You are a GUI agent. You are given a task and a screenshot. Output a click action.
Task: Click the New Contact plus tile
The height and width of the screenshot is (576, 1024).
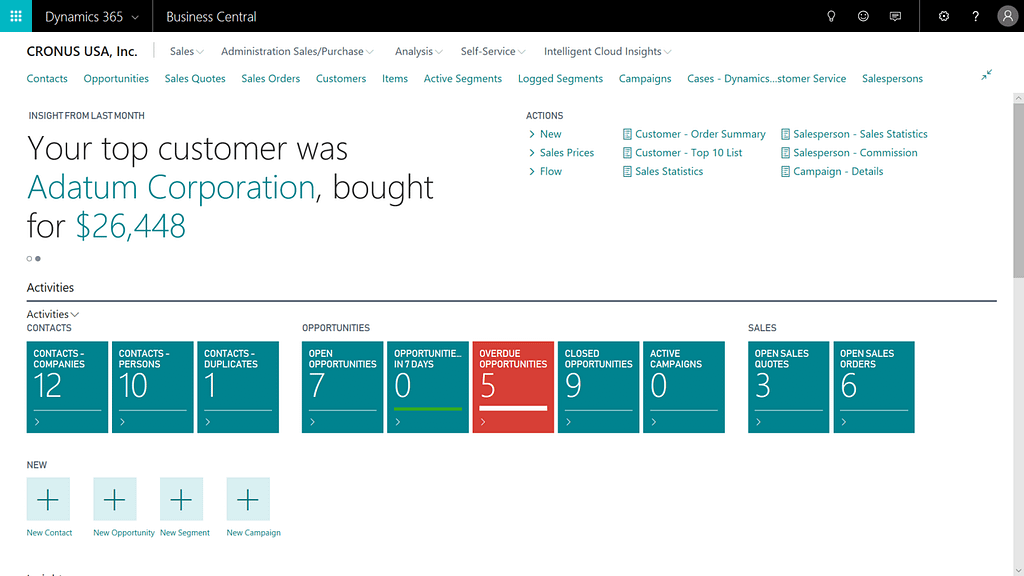pyautogui.click(x=48, y=500)
